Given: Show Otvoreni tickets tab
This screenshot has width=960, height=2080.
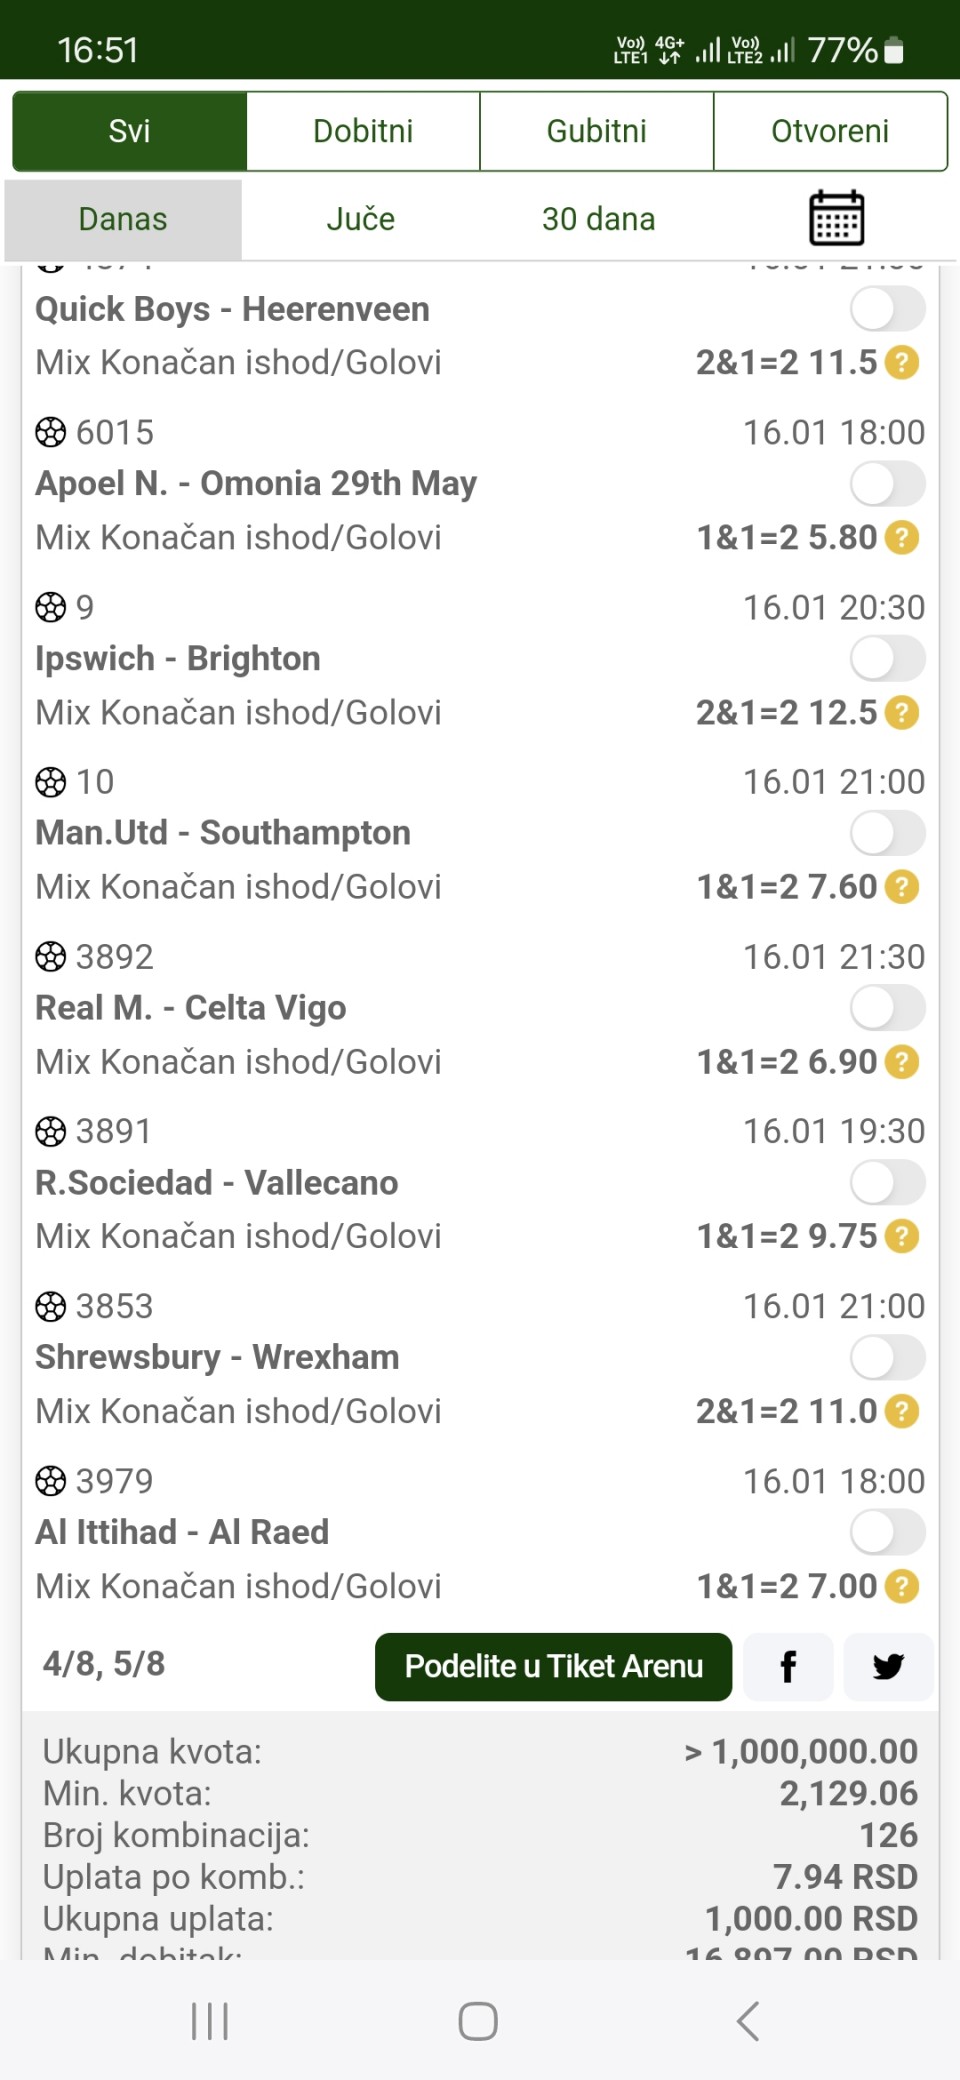Looking at the screenshot, I should pos(830,131).
